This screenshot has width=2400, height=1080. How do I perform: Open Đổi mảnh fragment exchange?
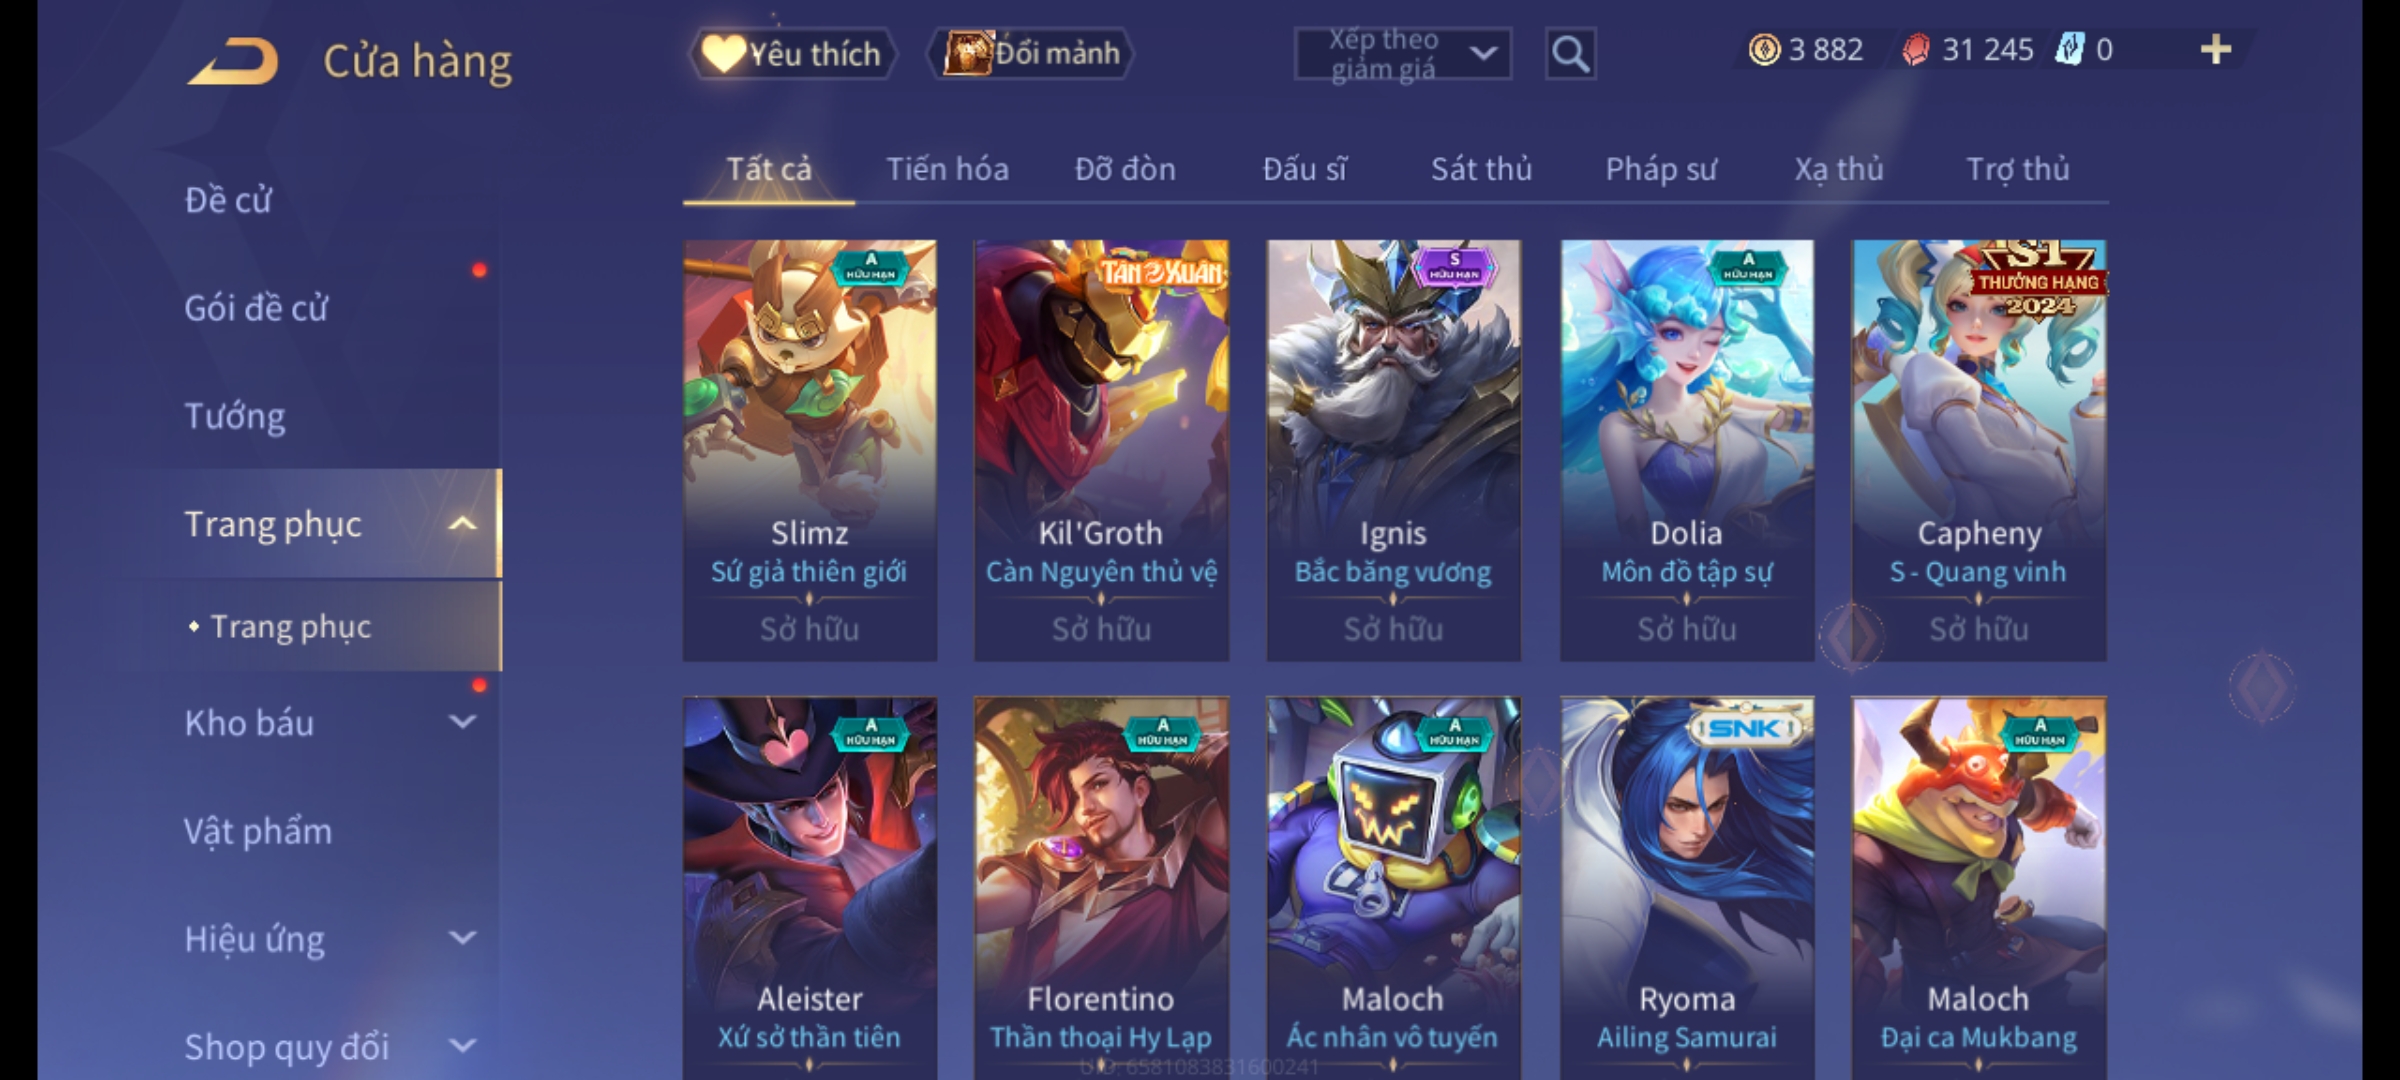coord(1031,53)
